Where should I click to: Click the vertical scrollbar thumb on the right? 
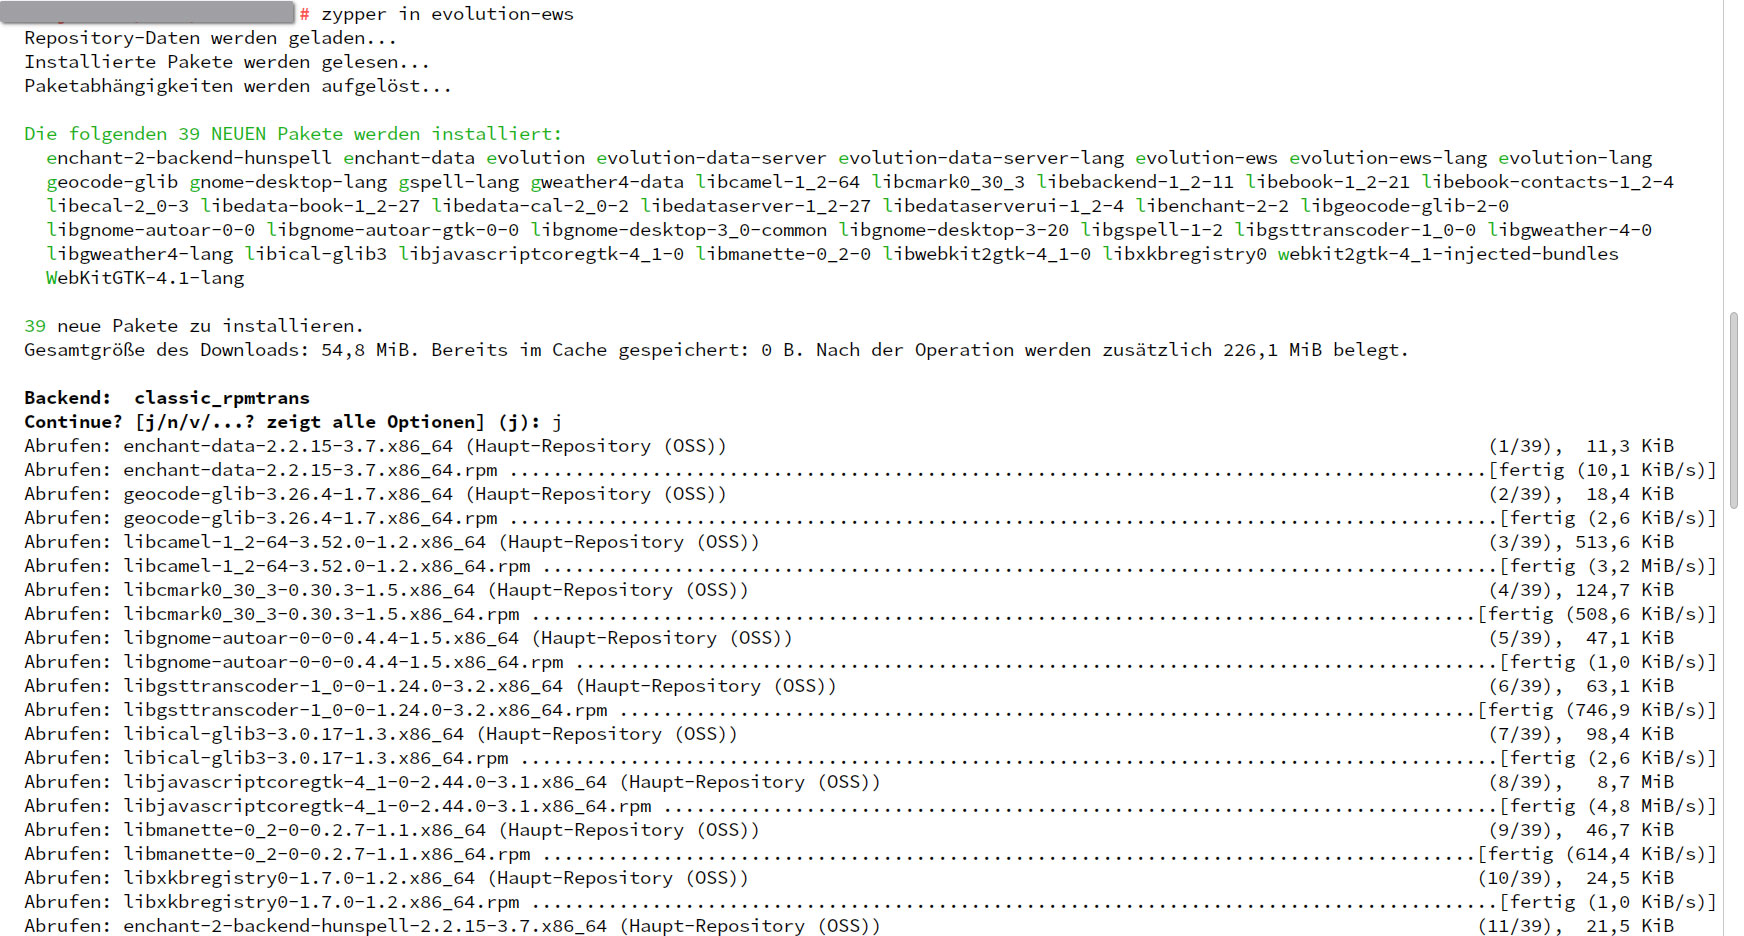[x=1733, y=410]
